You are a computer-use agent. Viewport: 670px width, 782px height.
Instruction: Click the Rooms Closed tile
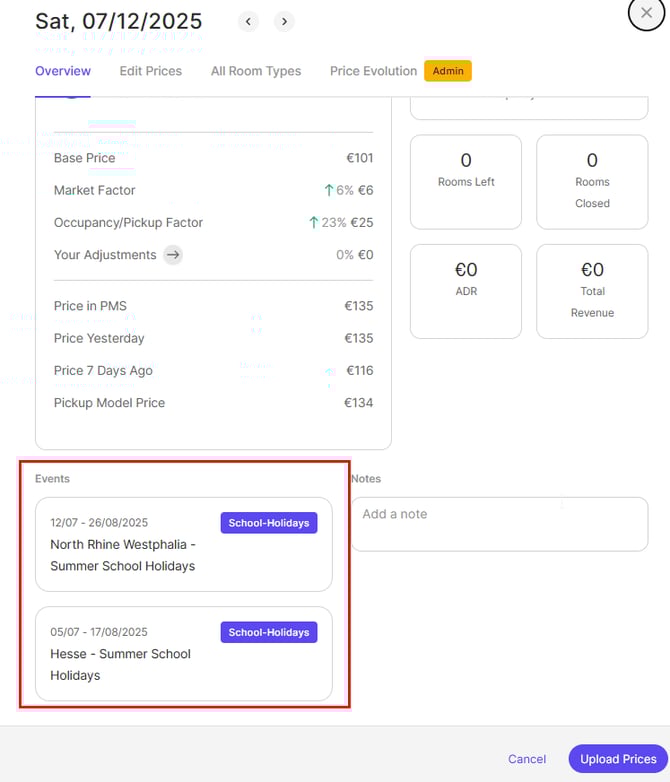[592, 182]
